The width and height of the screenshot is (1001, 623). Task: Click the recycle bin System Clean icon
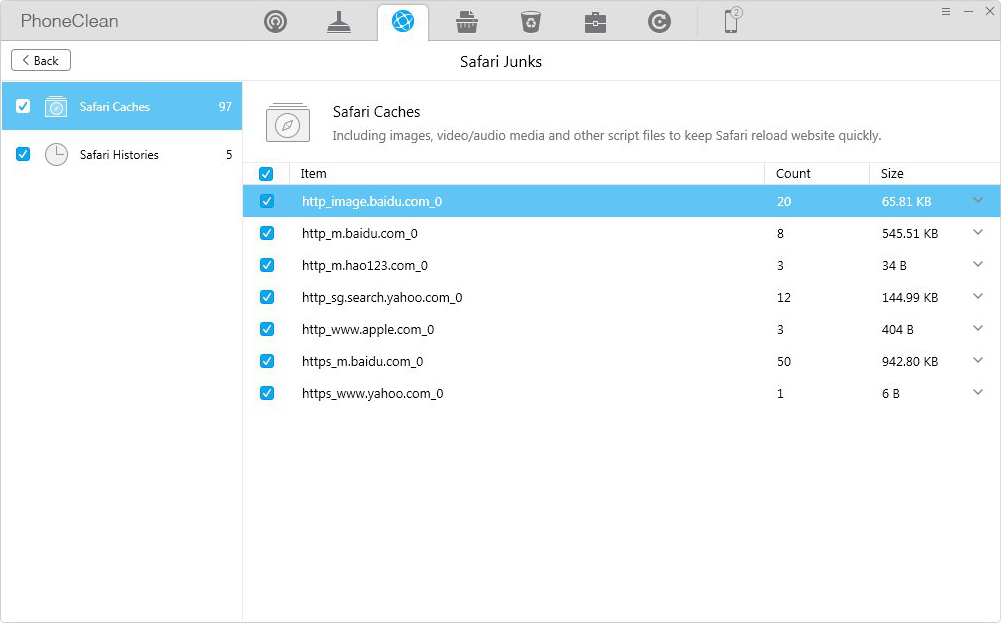[x=530, y=22]
